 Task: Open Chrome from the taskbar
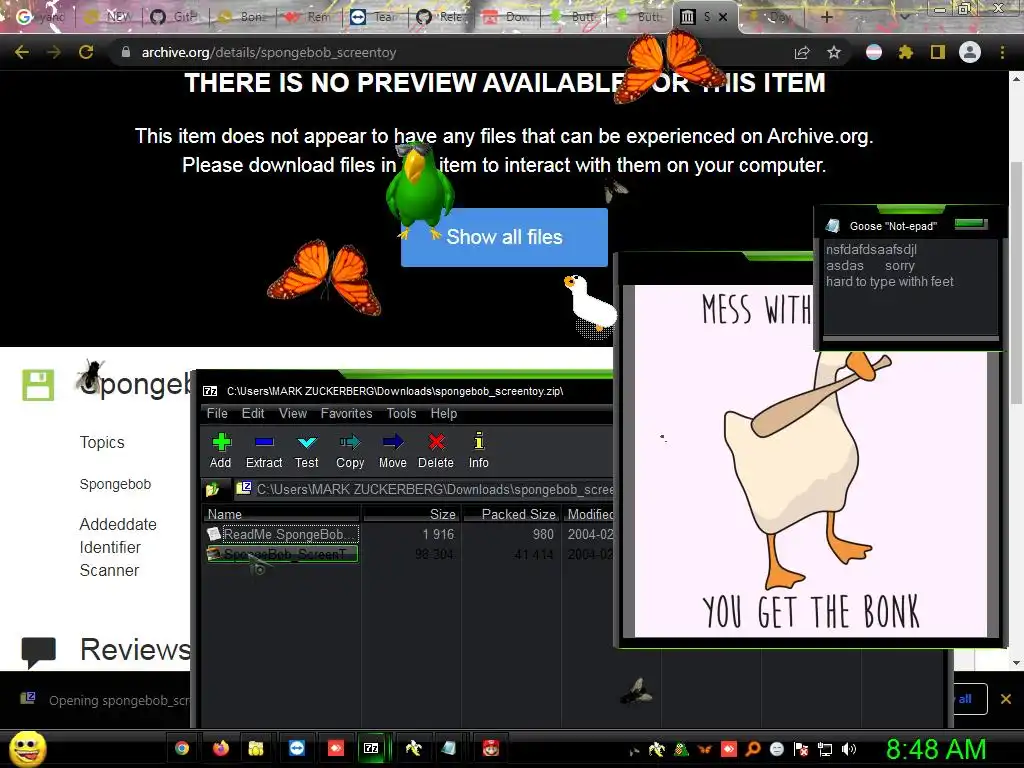182,748
